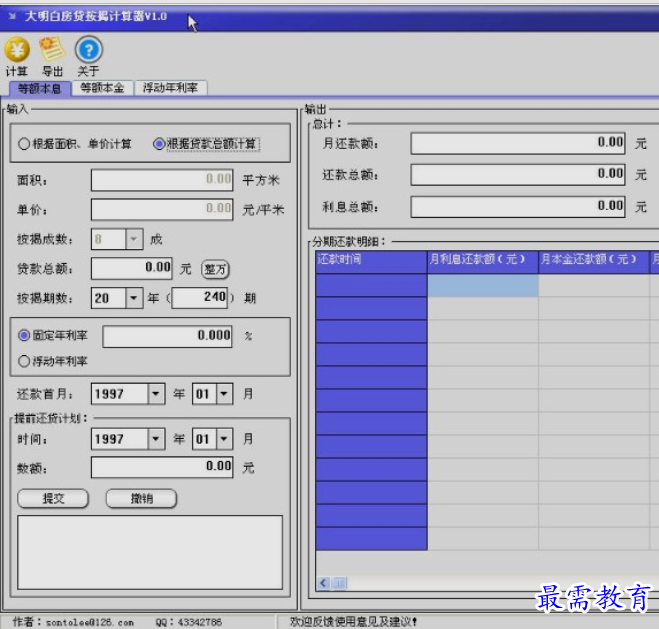Click the 还款时间 column header
The height and width of the screenshot is (629, 659).
[x=372, y=262]
